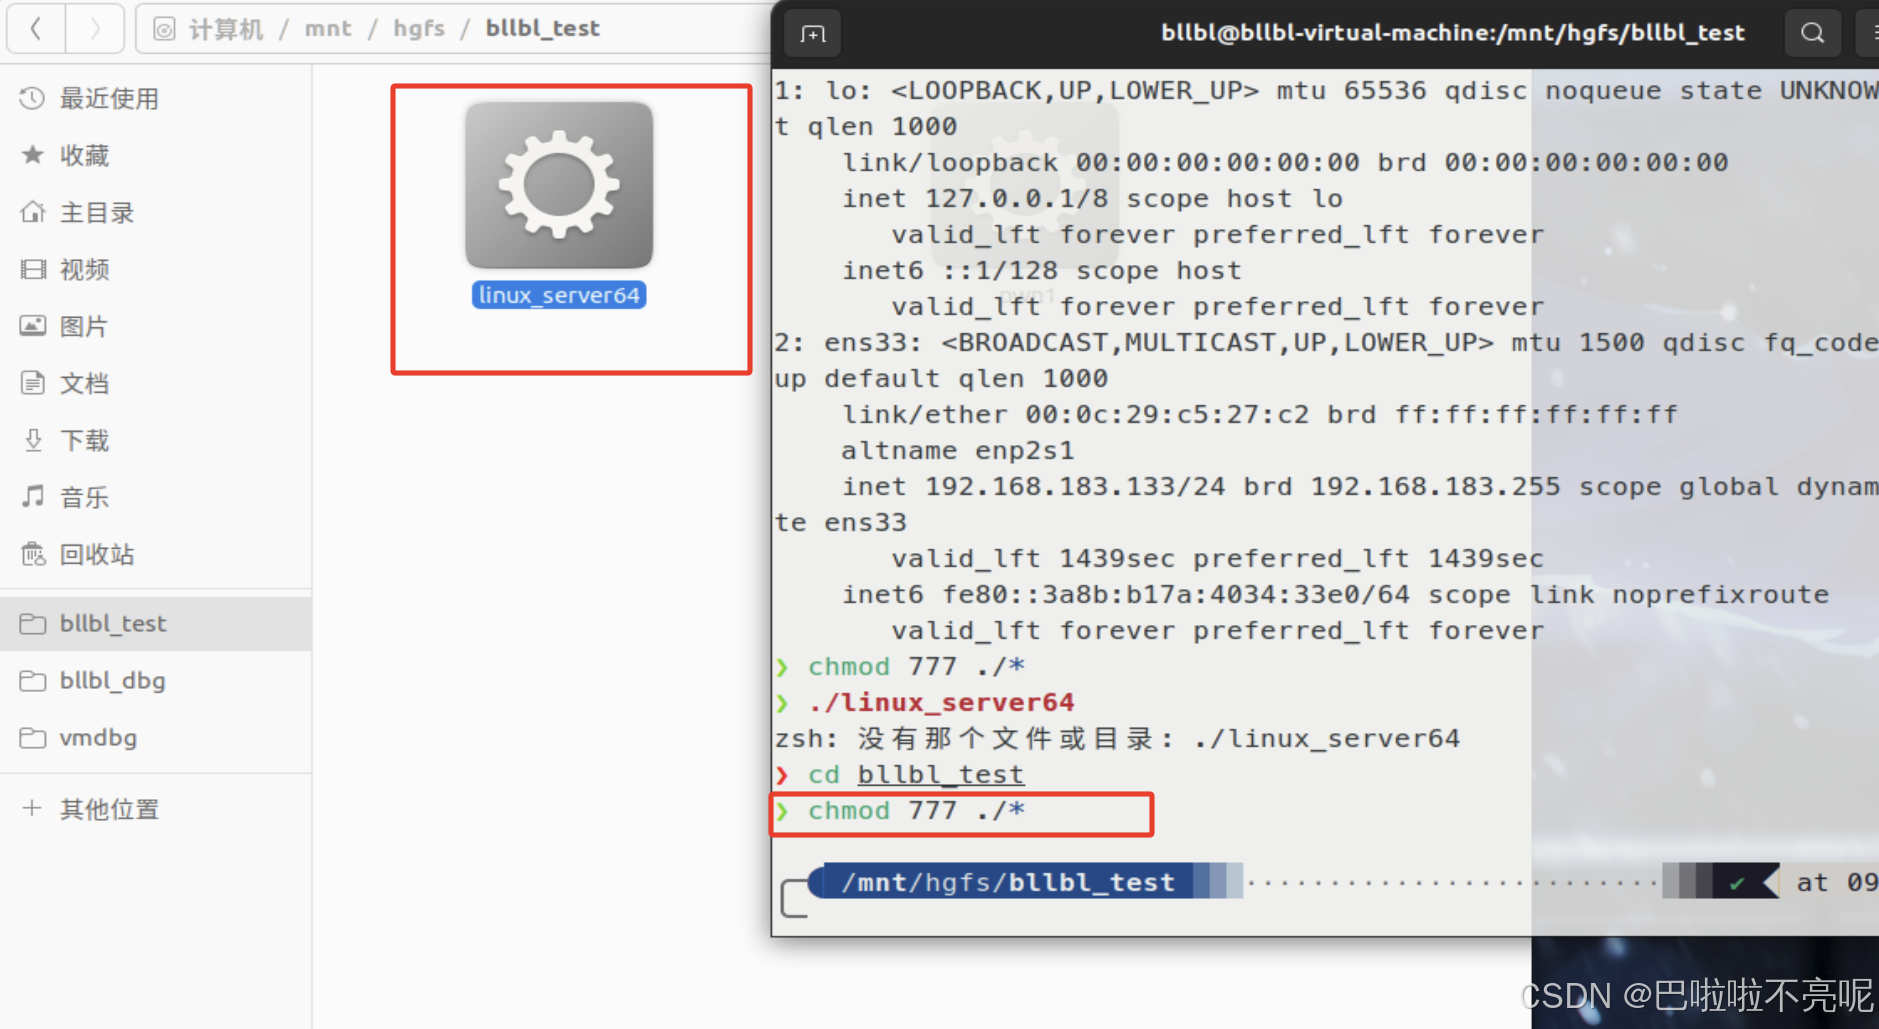The height and width of the screenshot is (1029, 1879).
Task: Select the bllbl_dbg folder in sidebar
Action: [x=112, y=680]
